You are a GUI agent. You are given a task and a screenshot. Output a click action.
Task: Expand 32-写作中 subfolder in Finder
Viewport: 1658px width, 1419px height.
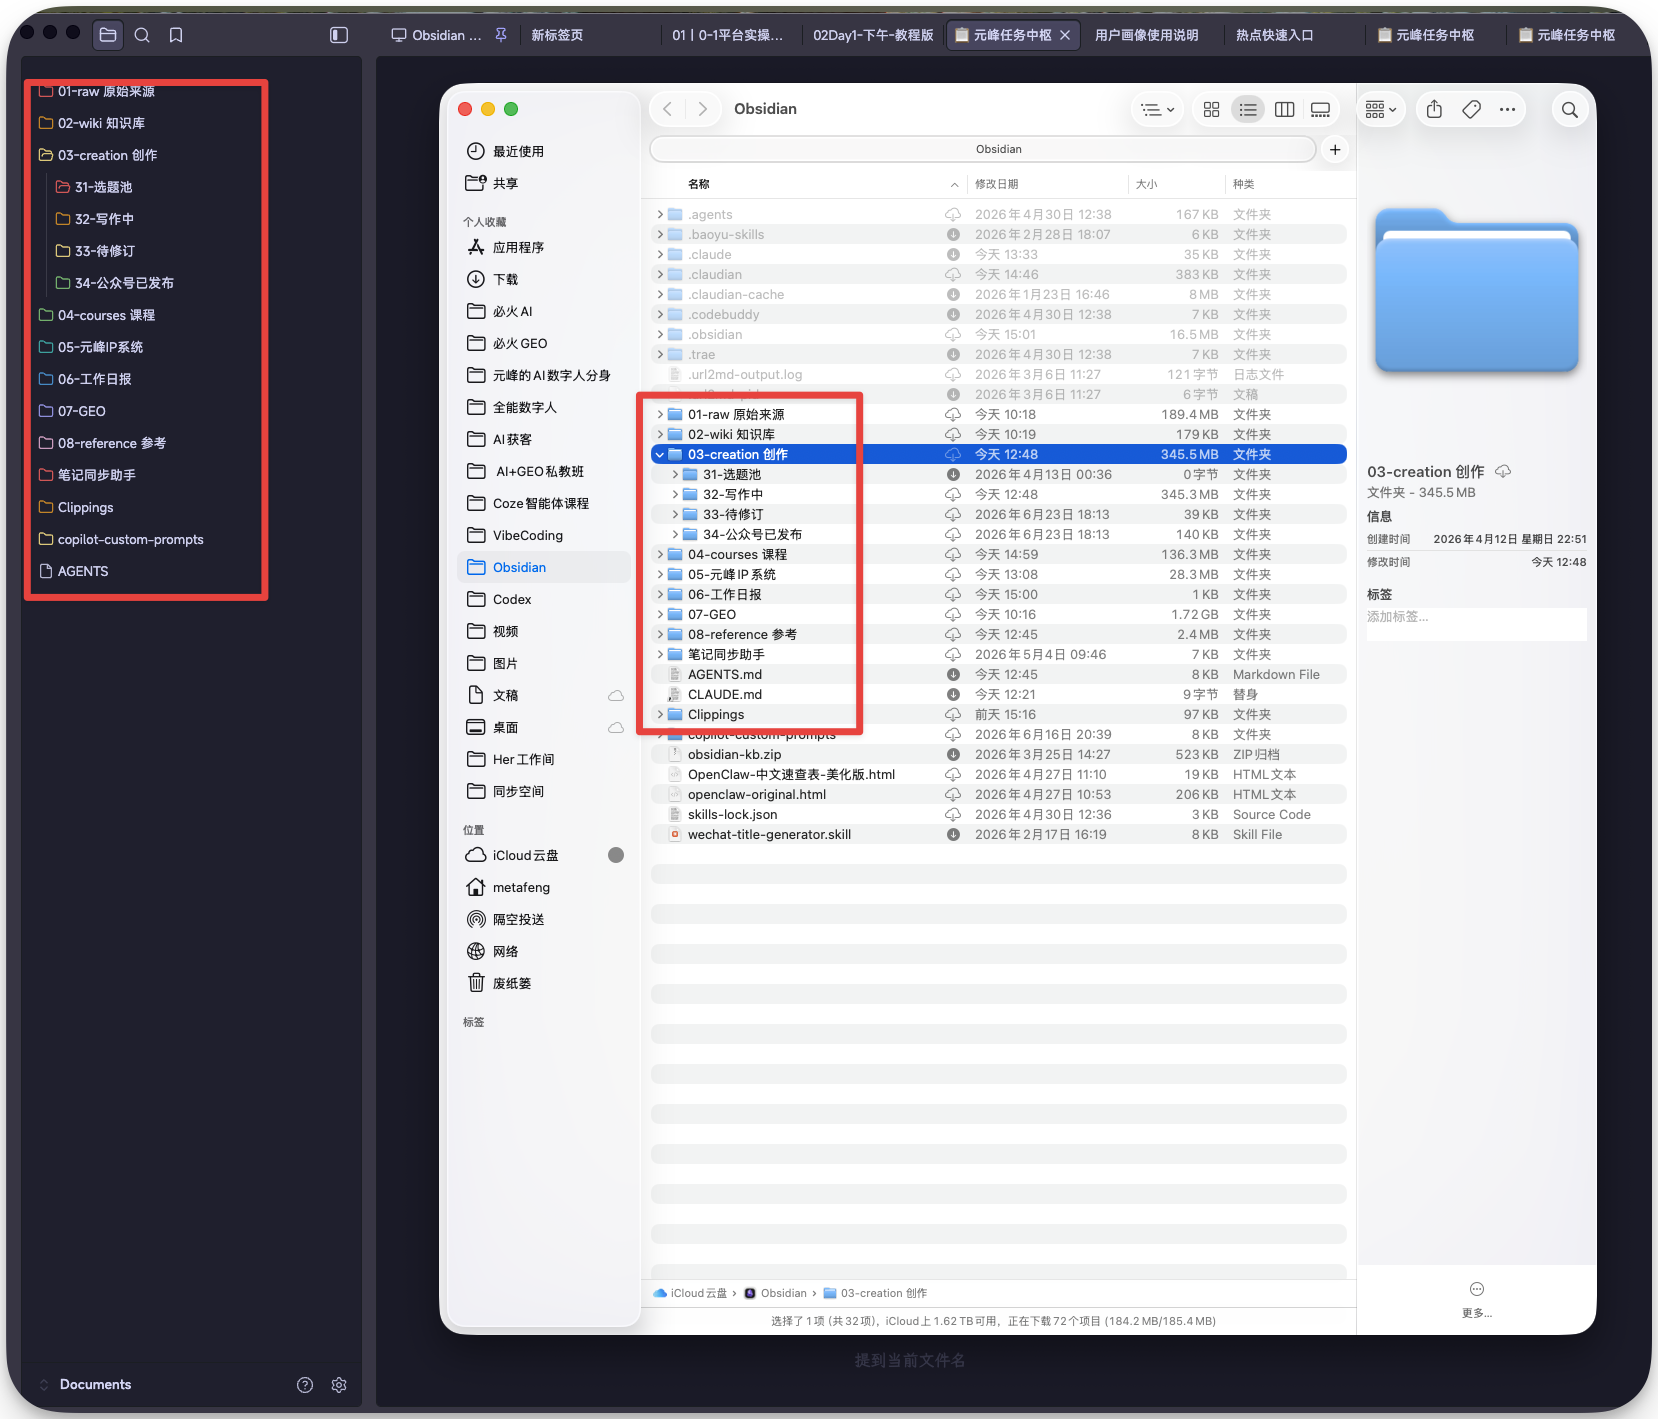point(675,494)
